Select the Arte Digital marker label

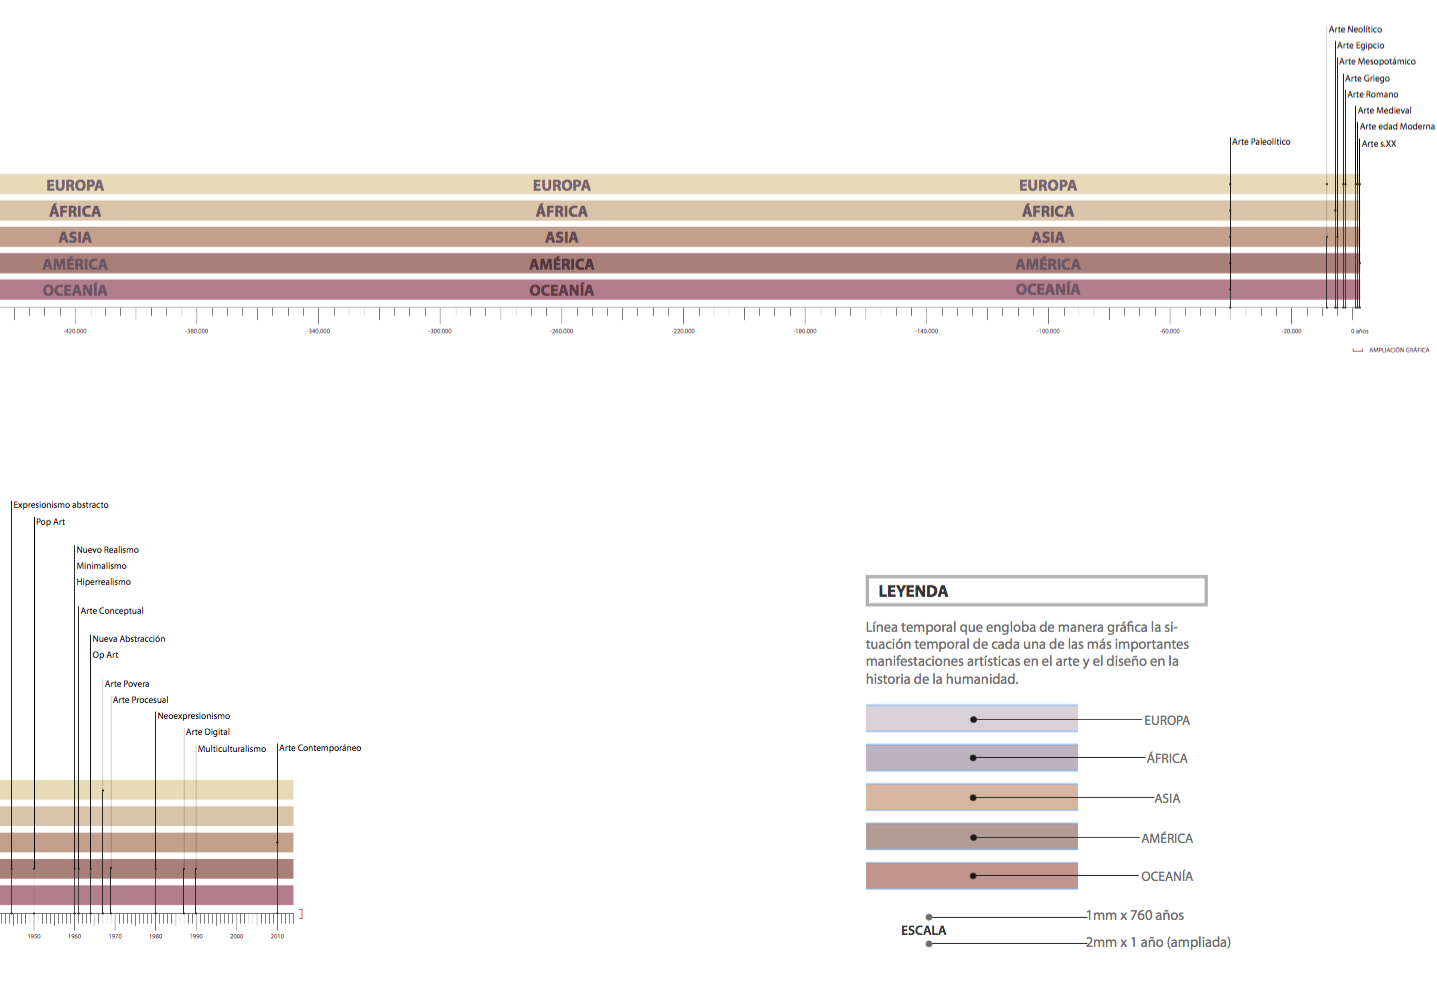(208, 732)
